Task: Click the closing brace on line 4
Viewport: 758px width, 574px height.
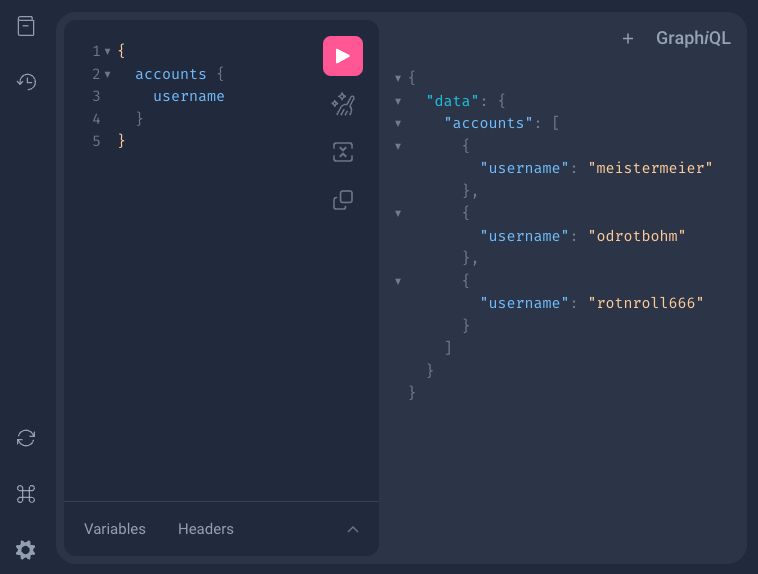Action: [139, 118]
